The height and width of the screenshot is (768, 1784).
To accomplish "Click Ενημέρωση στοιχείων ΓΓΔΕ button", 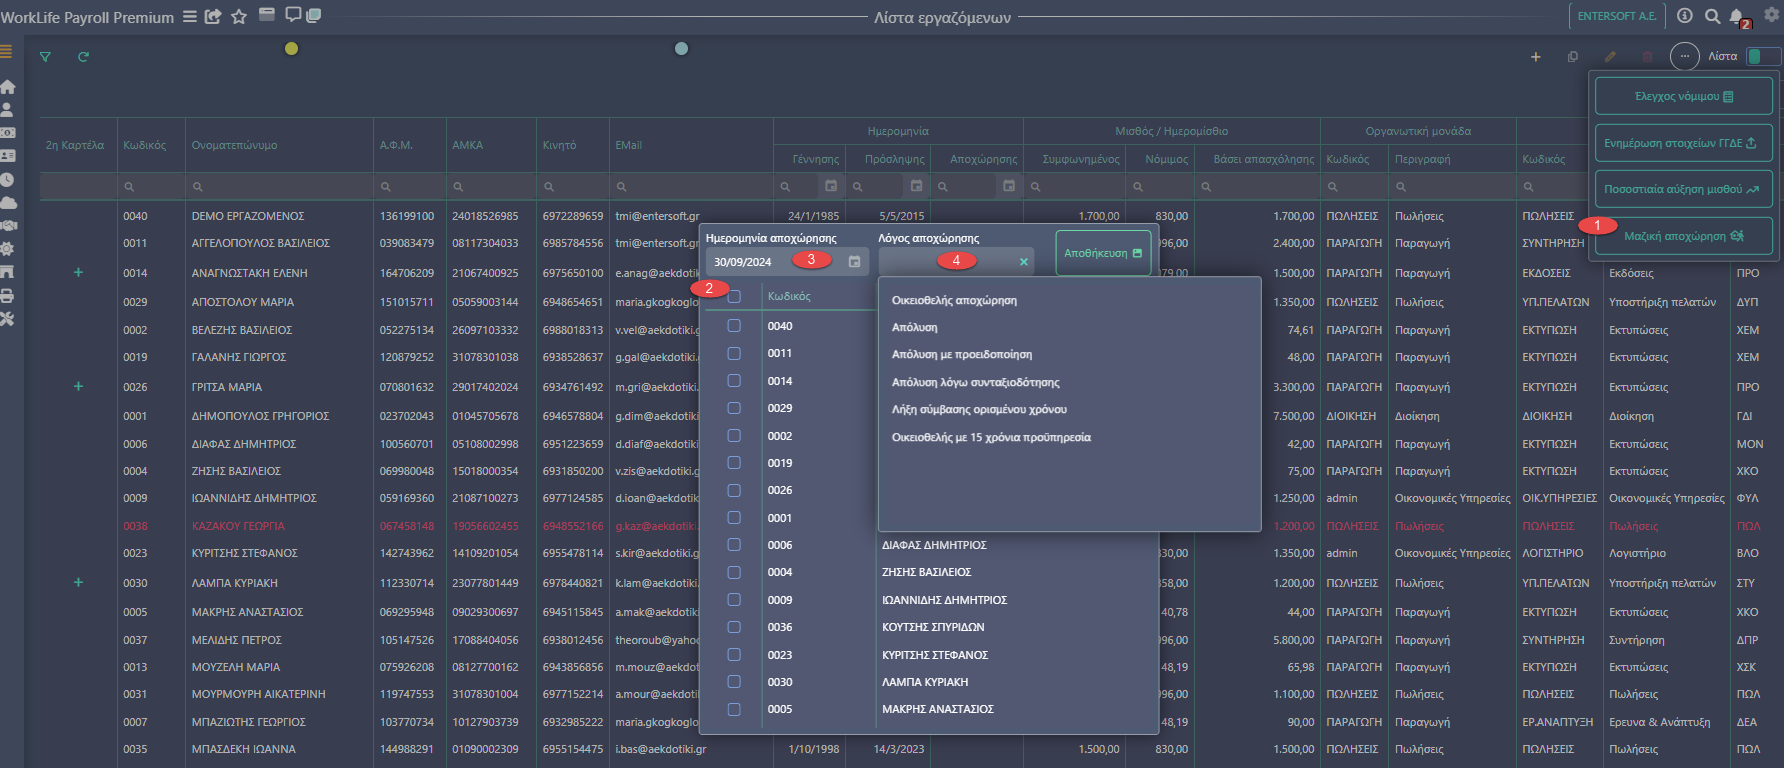I will pos(1684,143).
